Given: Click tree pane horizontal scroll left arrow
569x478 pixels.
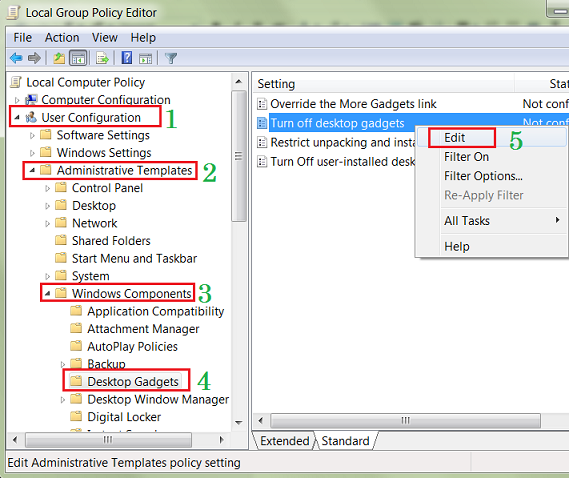Looking at the screenshot, I should 15,440.
